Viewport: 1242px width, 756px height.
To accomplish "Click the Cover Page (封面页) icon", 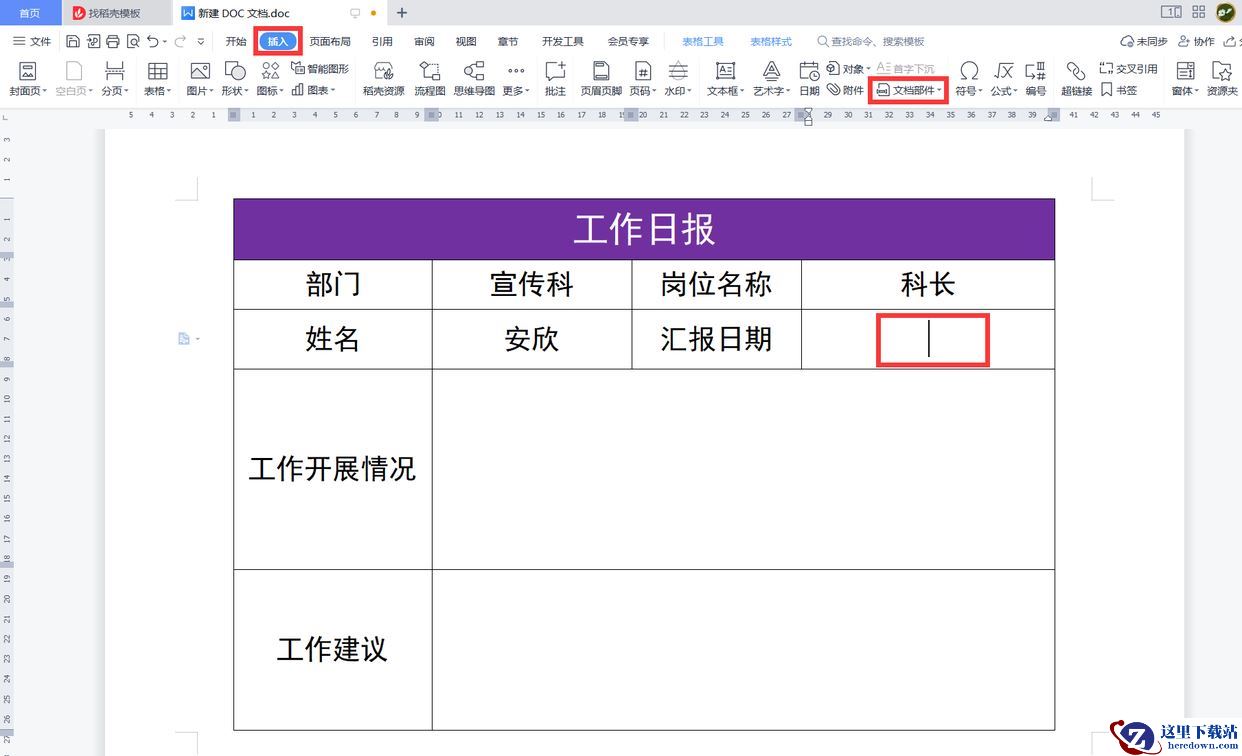I will coord(28,71).
